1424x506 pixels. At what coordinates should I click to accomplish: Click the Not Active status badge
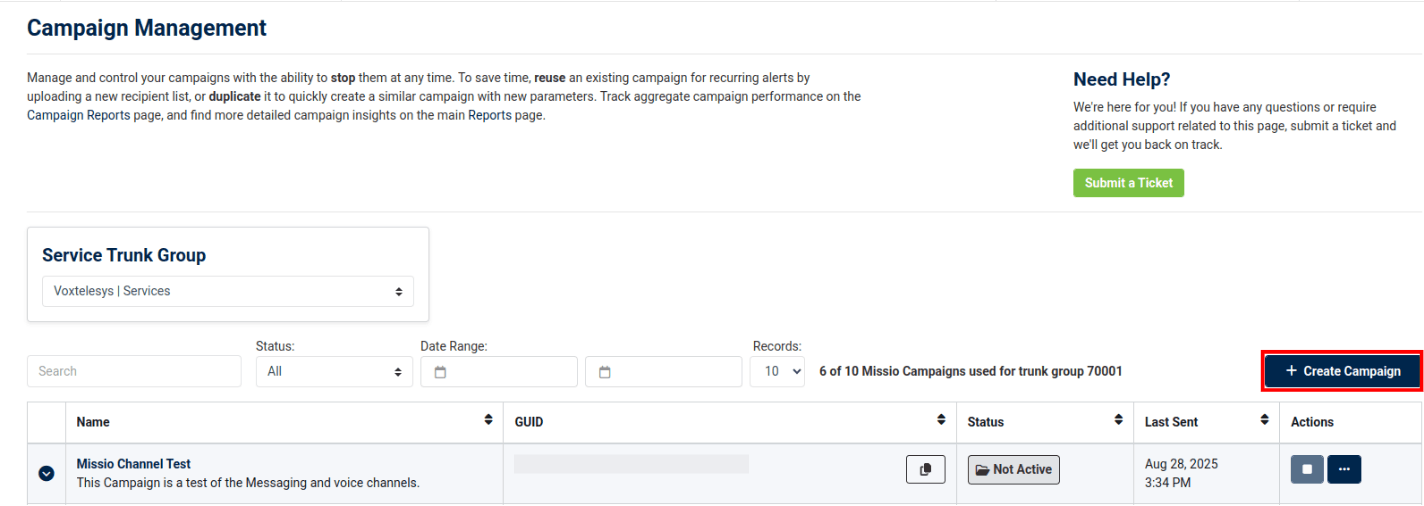click(x=1013, y=470)
